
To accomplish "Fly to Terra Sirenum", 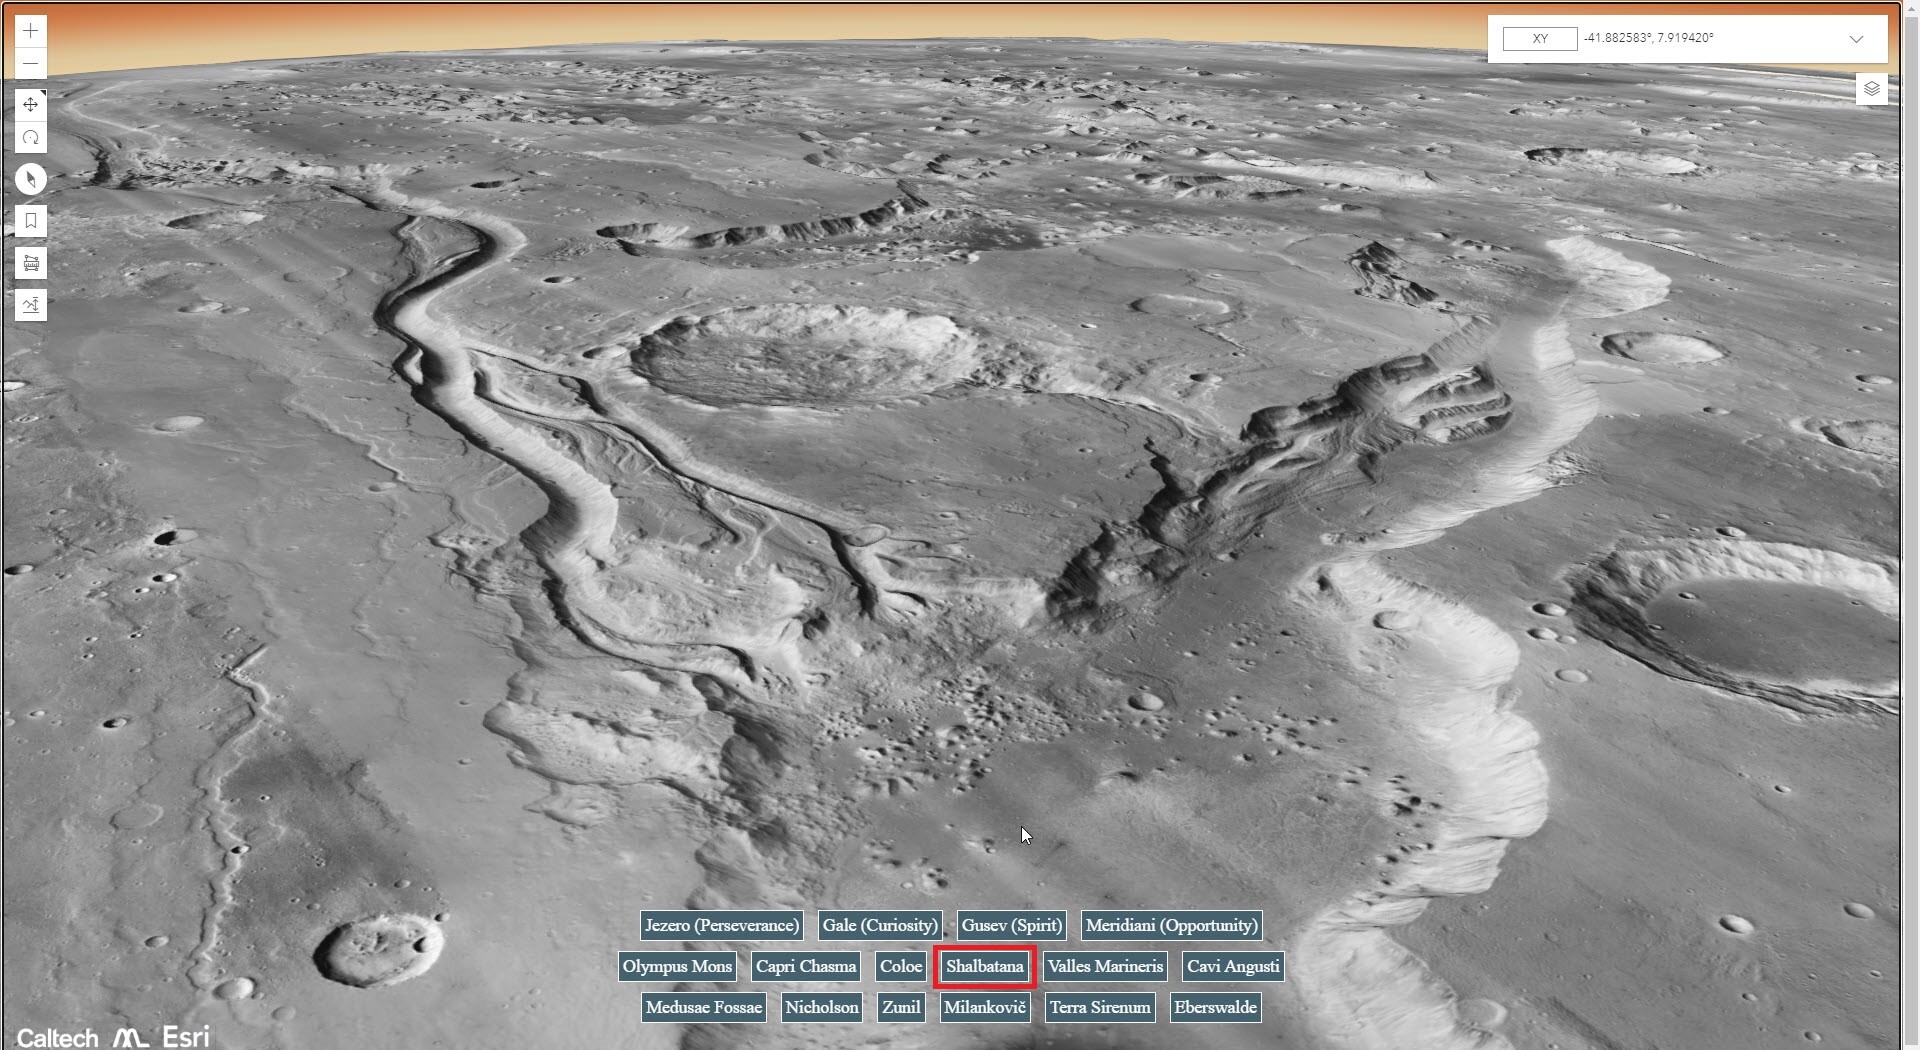I will [1100, 1007].
